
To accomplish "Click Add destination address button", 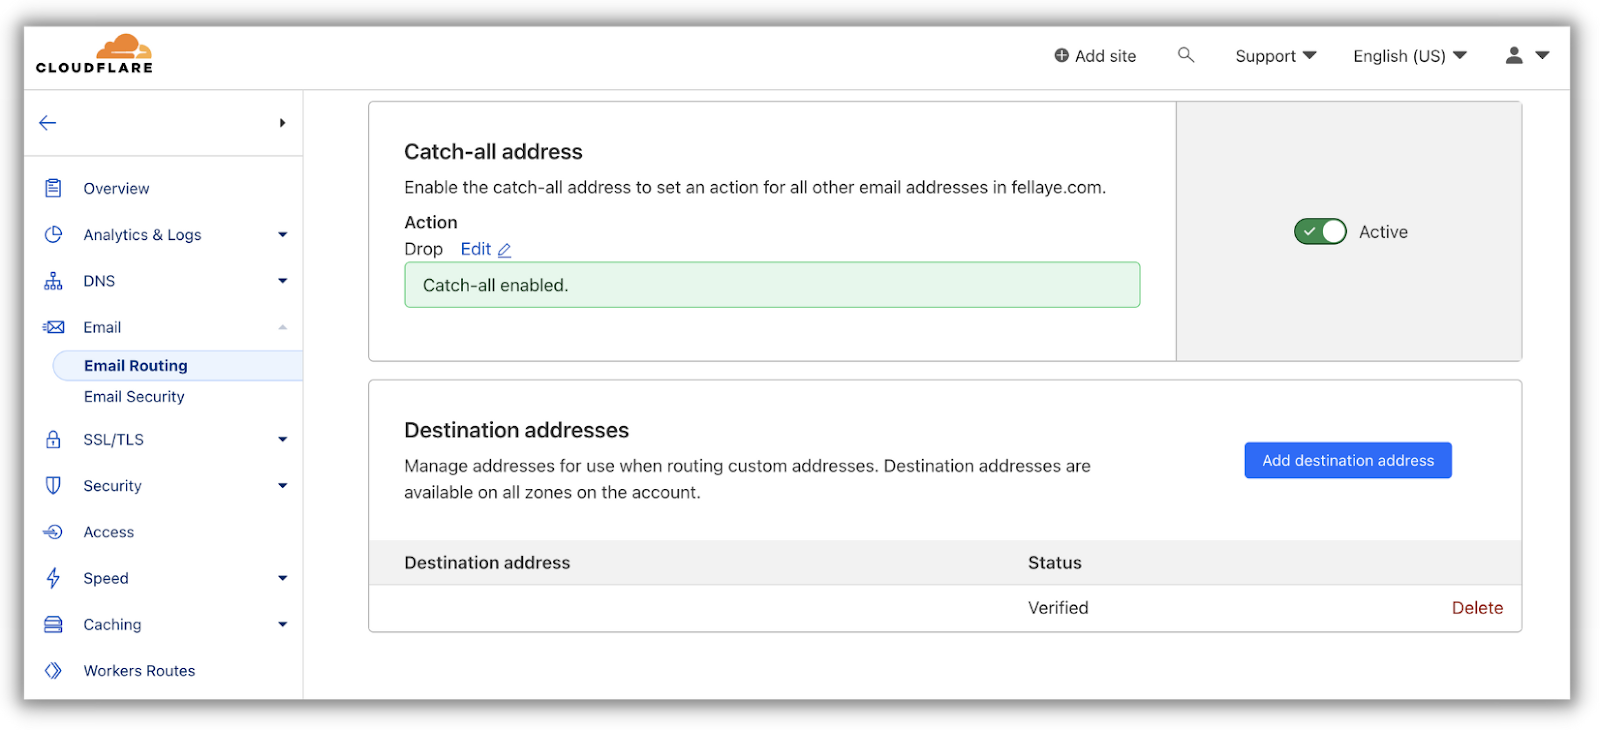I will tap(1347, 461).
